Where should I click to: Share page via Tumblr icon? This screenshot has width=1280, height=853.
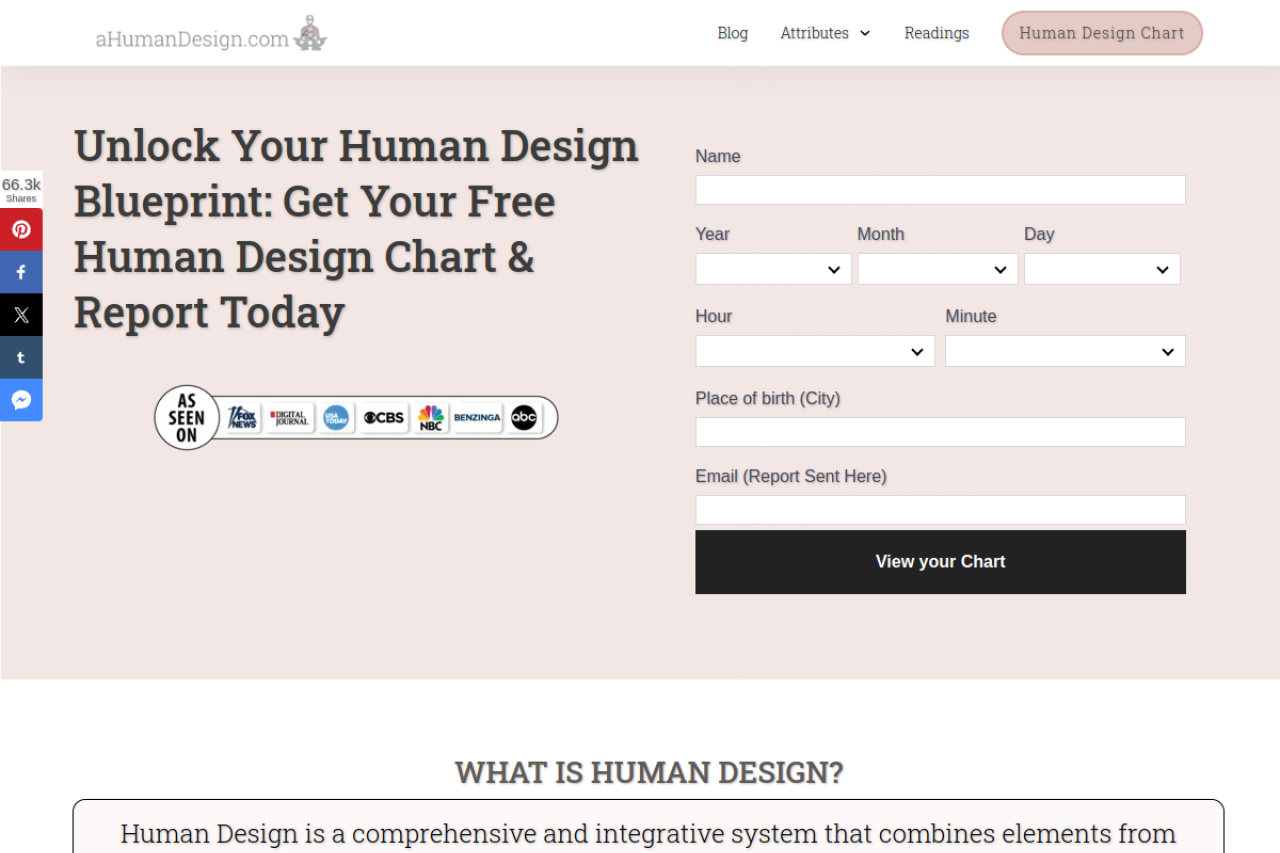[21, 357]
